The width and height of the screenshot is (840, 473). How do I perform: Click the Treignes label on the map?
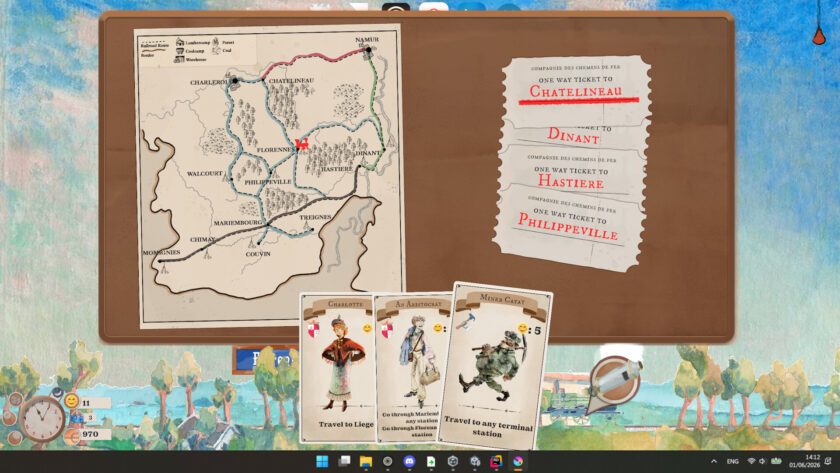tap(315, 217)
